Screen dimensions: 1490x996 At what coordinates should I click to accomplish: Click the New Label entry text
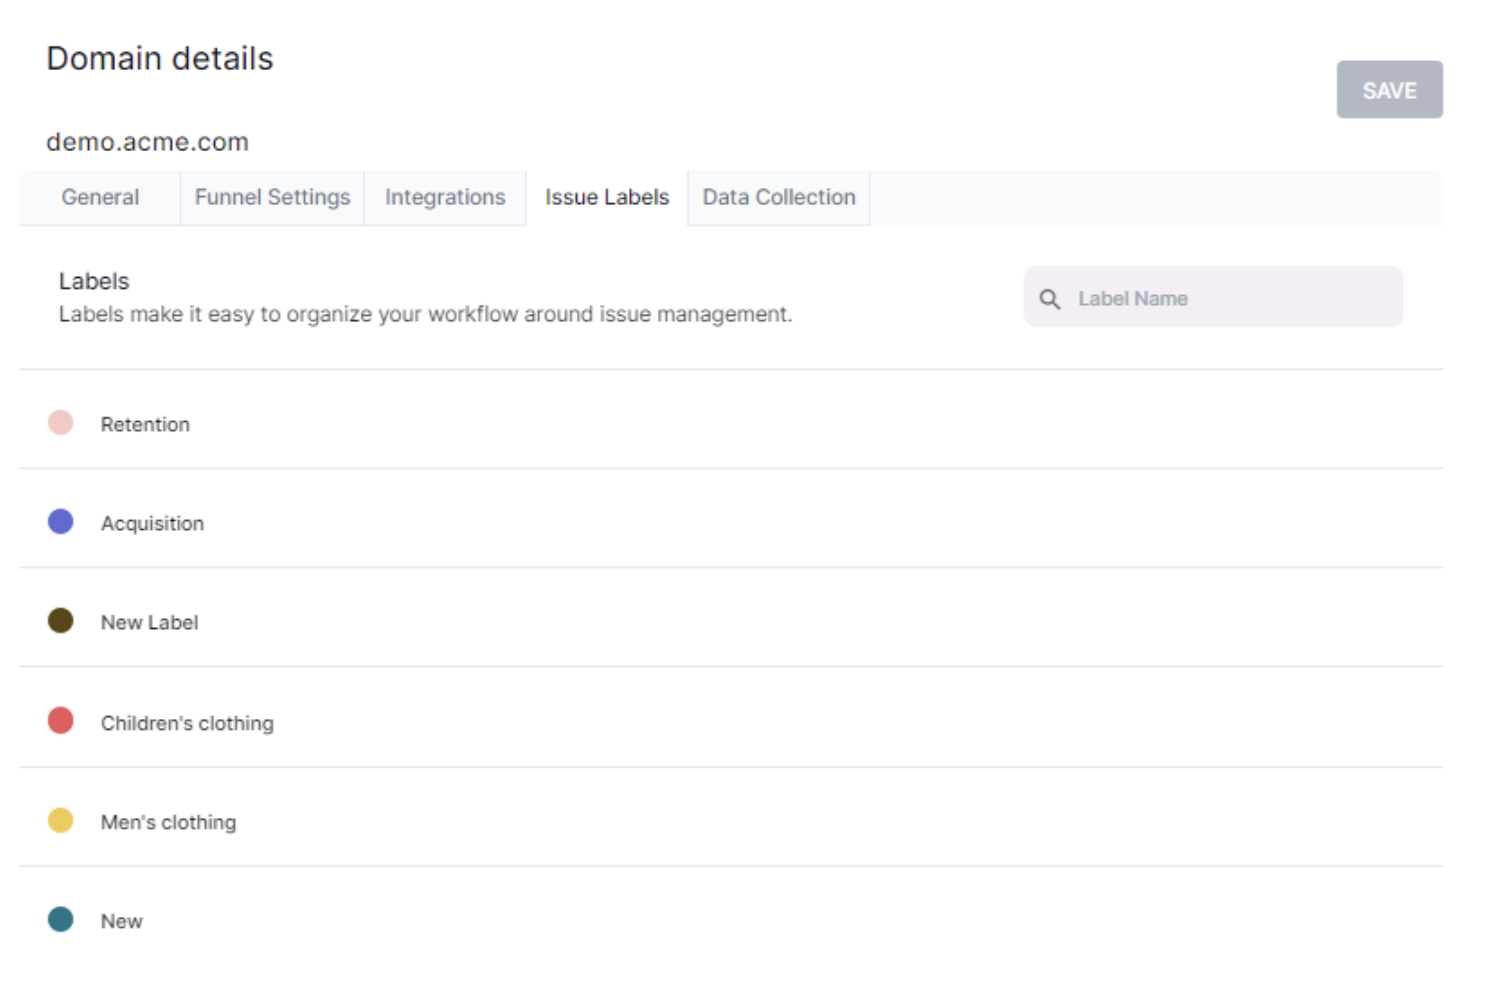tap(149, 623)
